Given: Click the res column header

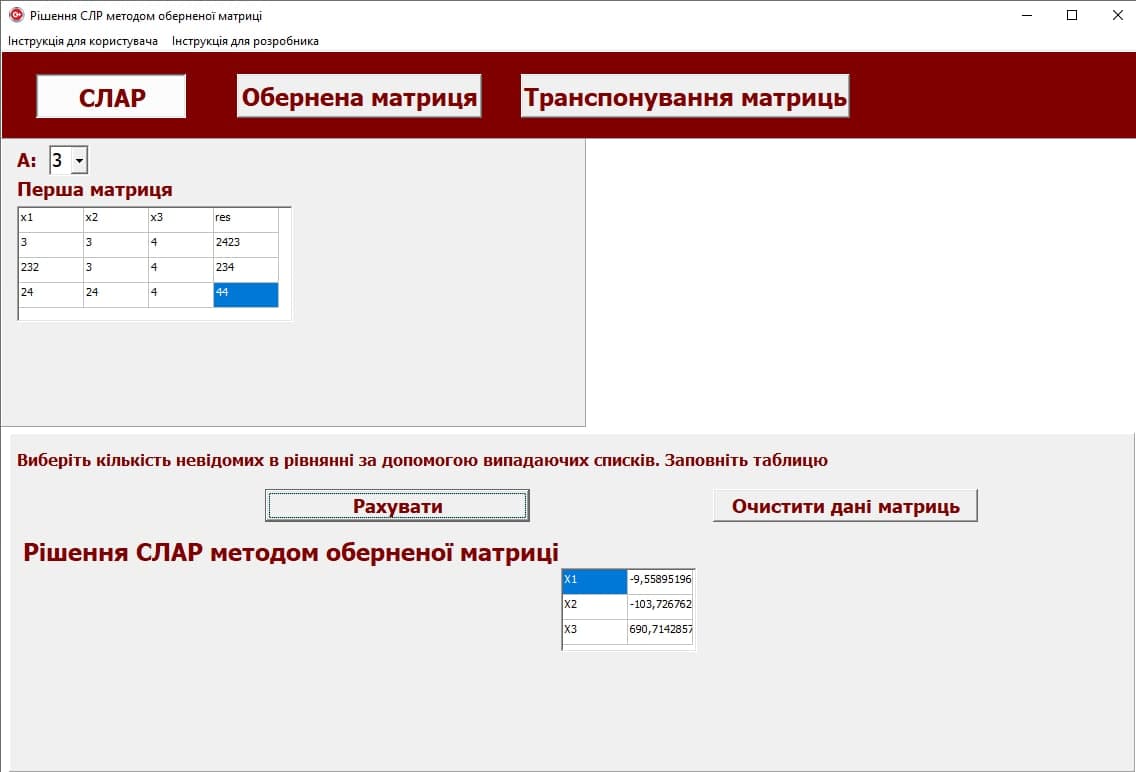Looking at the screenshot, I should coord(246,219).
